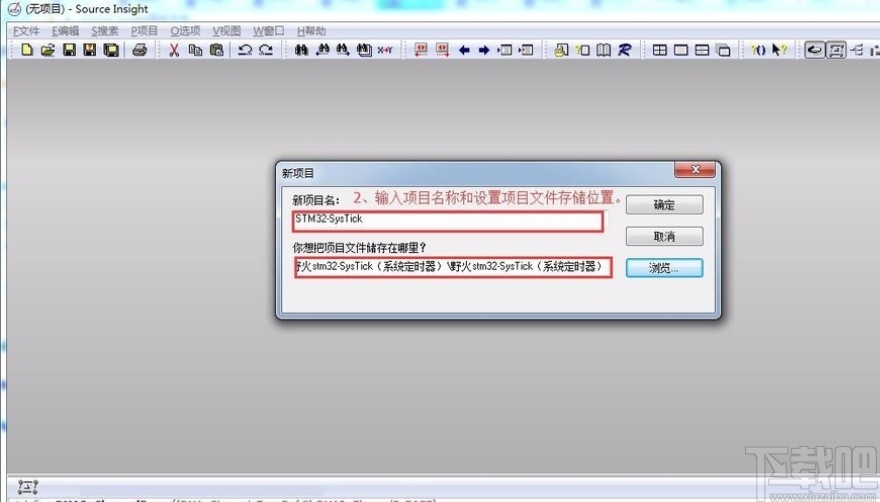Click the Save As toolbar icon

pos(90,50)
